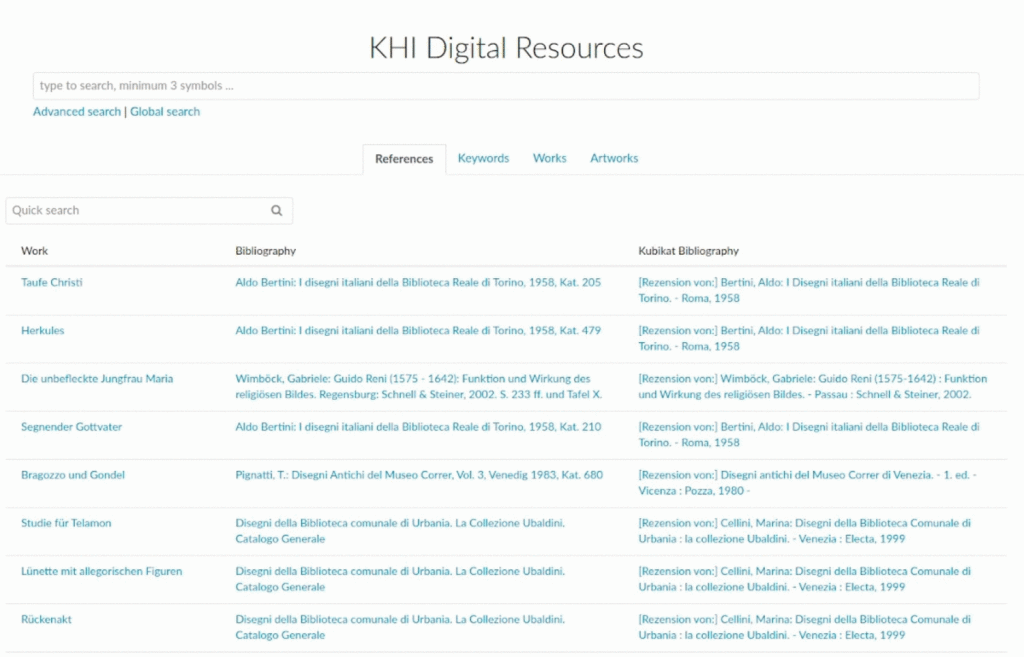Image resolution: width=1024 pixels, height=657 pixels.
Task: Open Kubikat Bertini entry in Herkules row
Action: 809,338
